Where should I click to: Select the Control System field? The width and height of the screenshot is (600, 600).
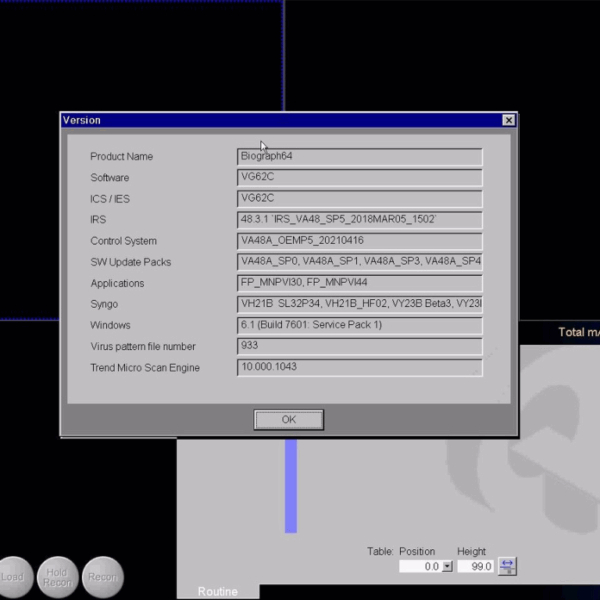(x=359, y=241)
